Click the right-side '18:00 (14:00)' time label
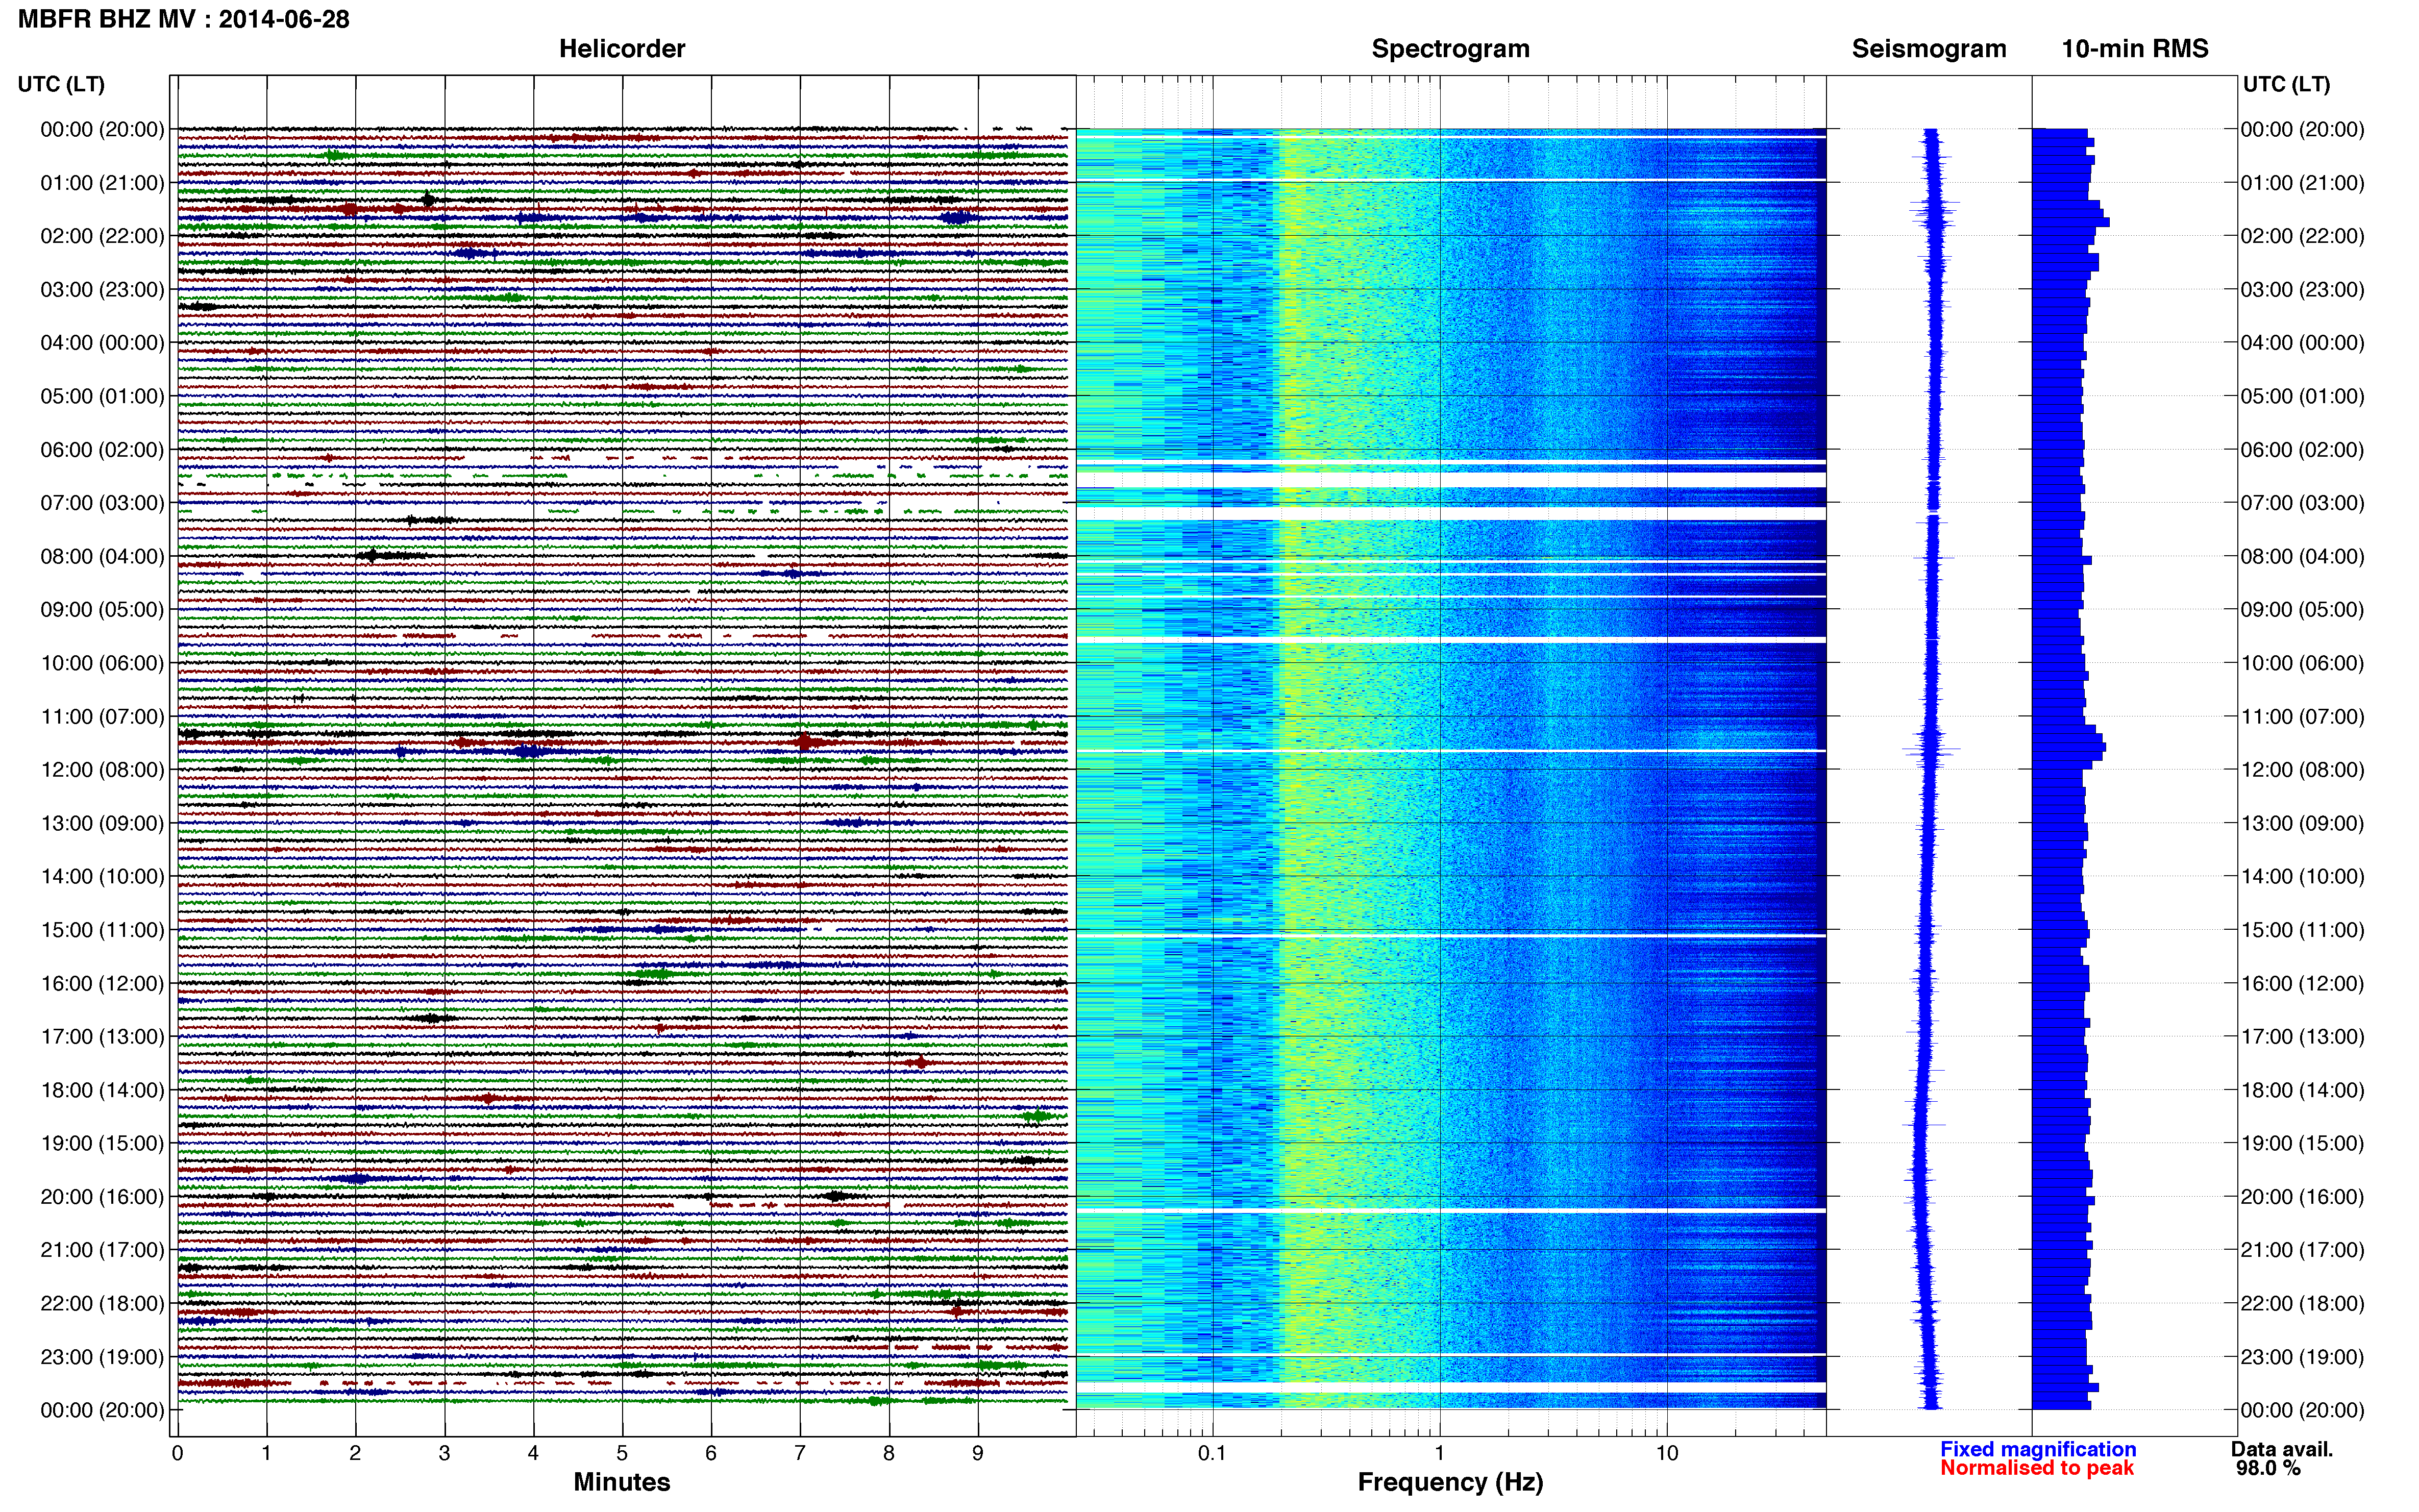 2302,1090
